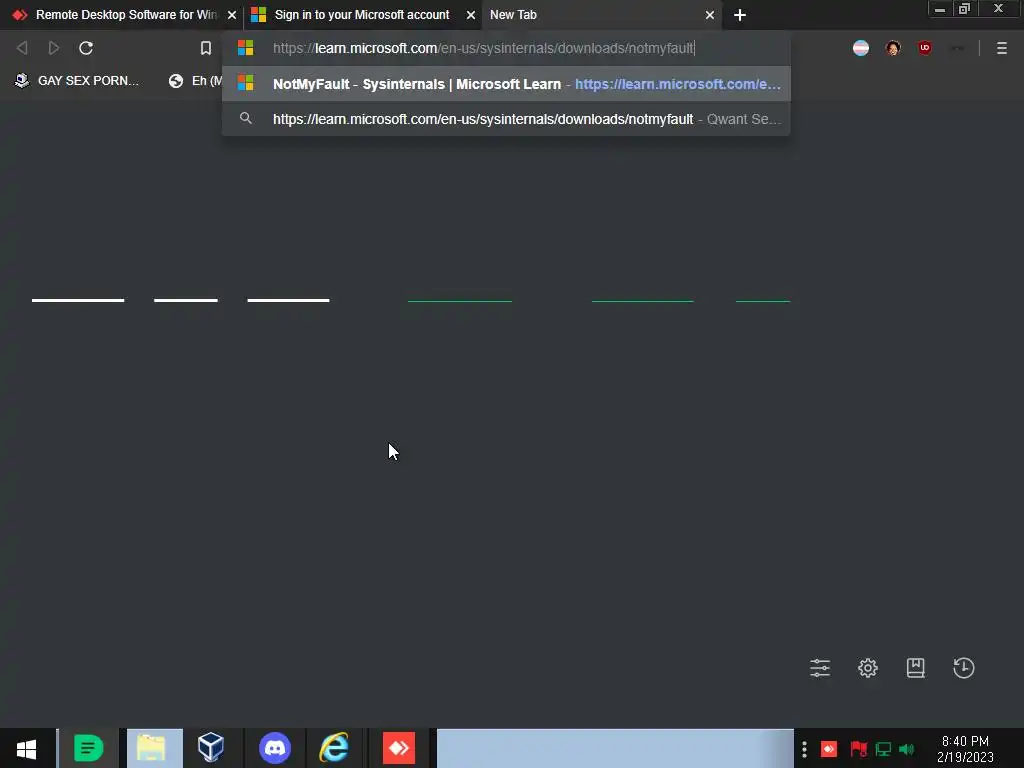Open the Windows Start menu
Screen dimensions: 1024x768
pyautogui.click(x=26, y=748)
